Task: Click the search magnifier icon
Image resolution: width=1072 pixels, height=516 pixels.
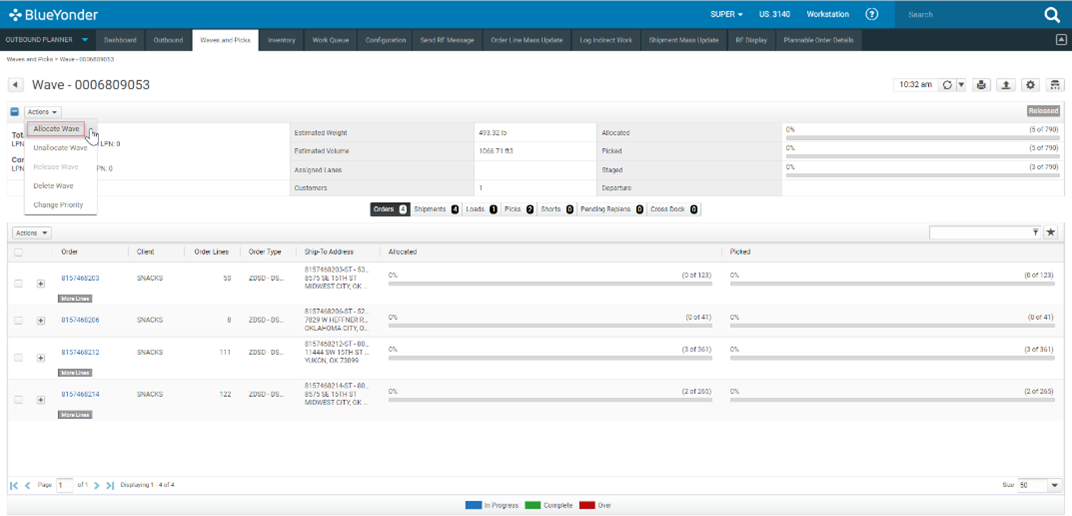Action: [x=1052, y=14]
